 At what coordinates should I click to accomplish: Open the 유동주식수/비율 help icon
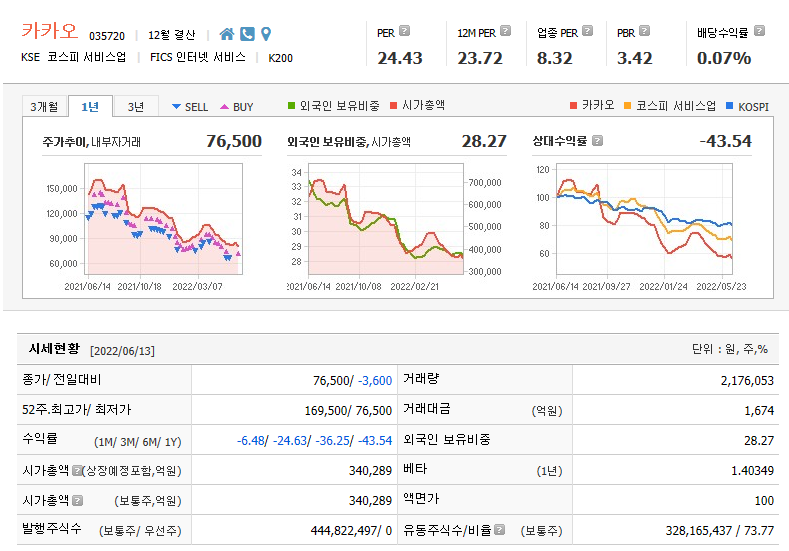coord(499,529)
